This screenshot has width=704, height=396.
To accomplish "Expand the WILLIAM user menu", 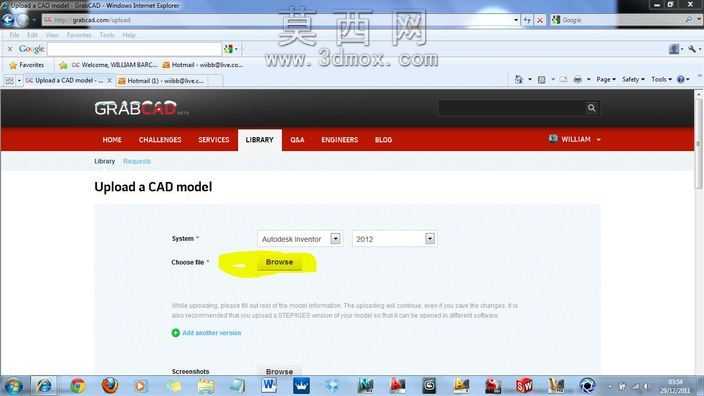I will click(x=598, y=140).
